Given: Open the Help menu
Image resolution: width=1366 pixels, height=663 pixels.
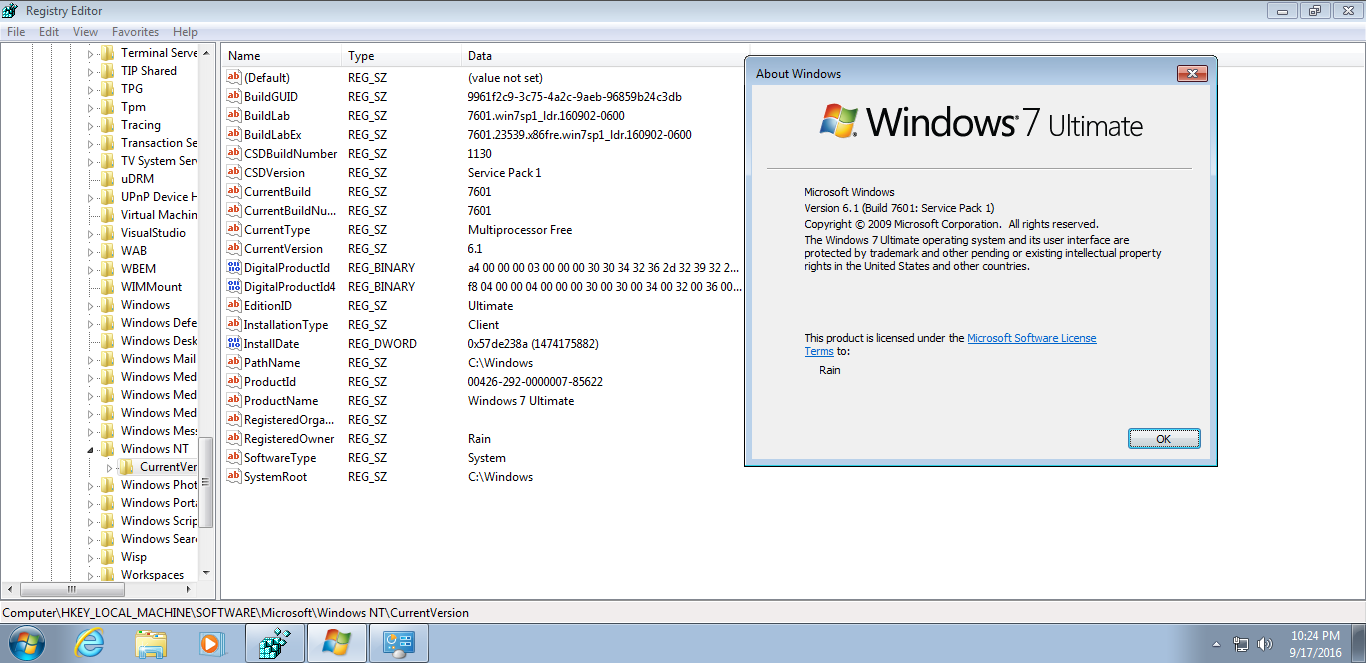Looking at the screenshot, I should pos(186,32).
